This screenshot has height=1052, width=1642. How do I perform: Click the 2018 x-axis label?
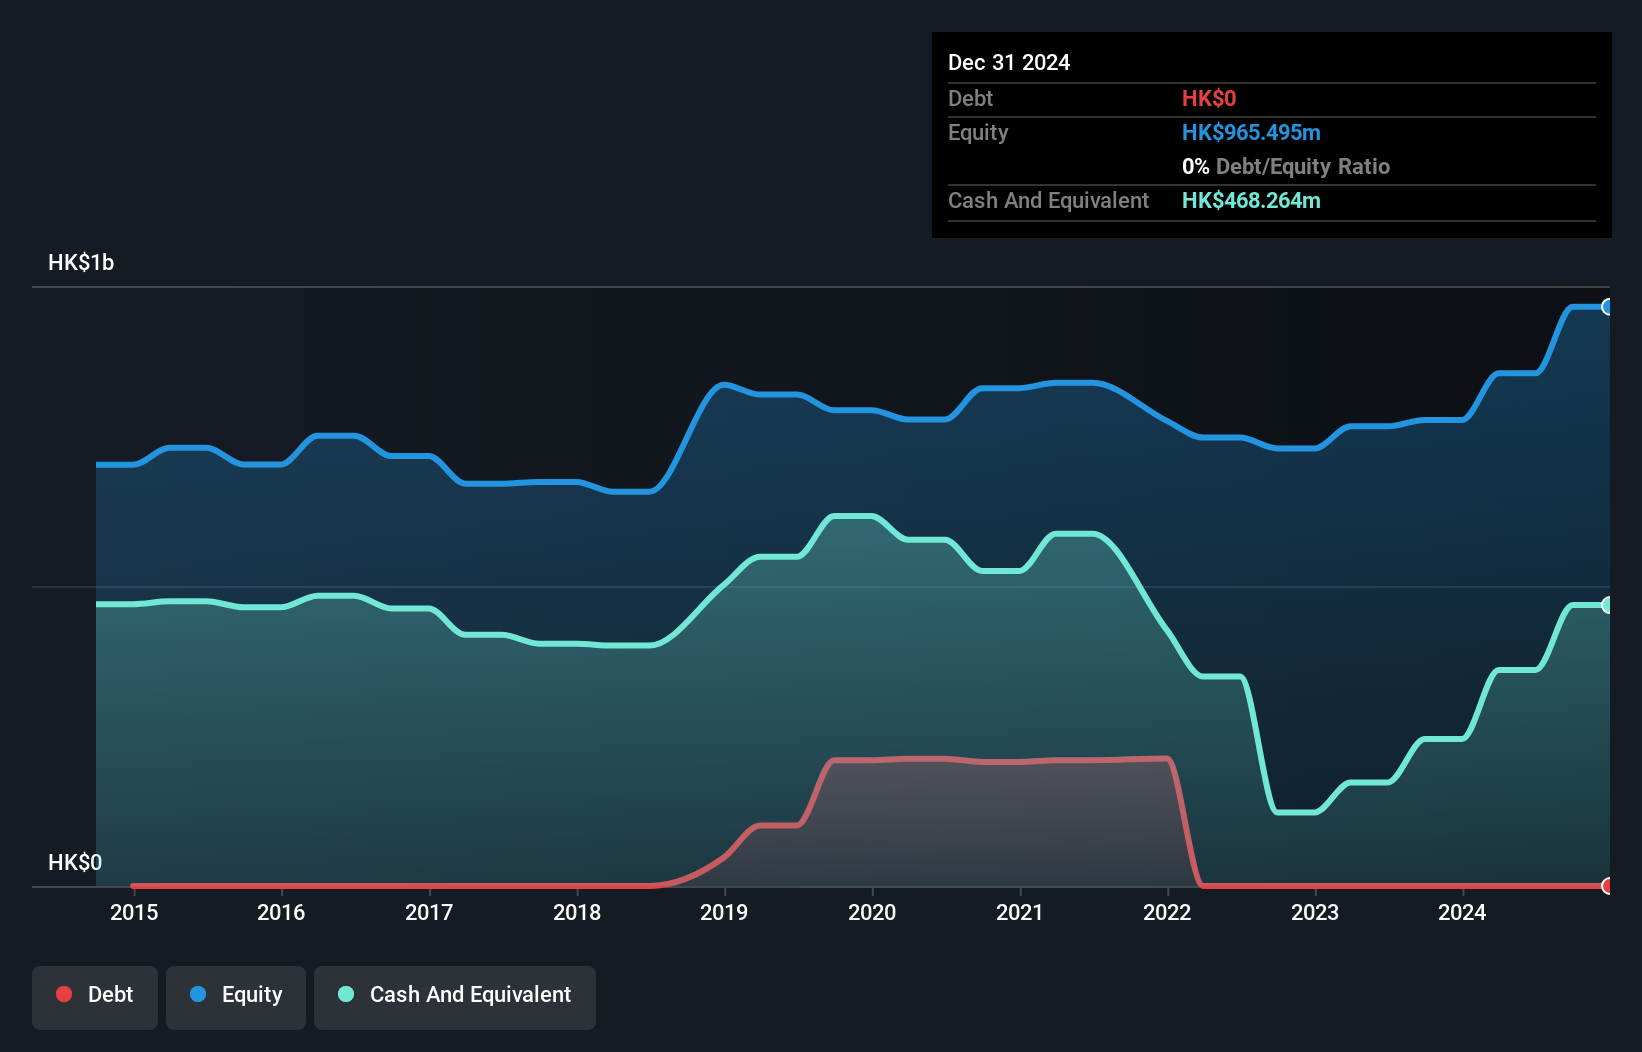[577, 912]
